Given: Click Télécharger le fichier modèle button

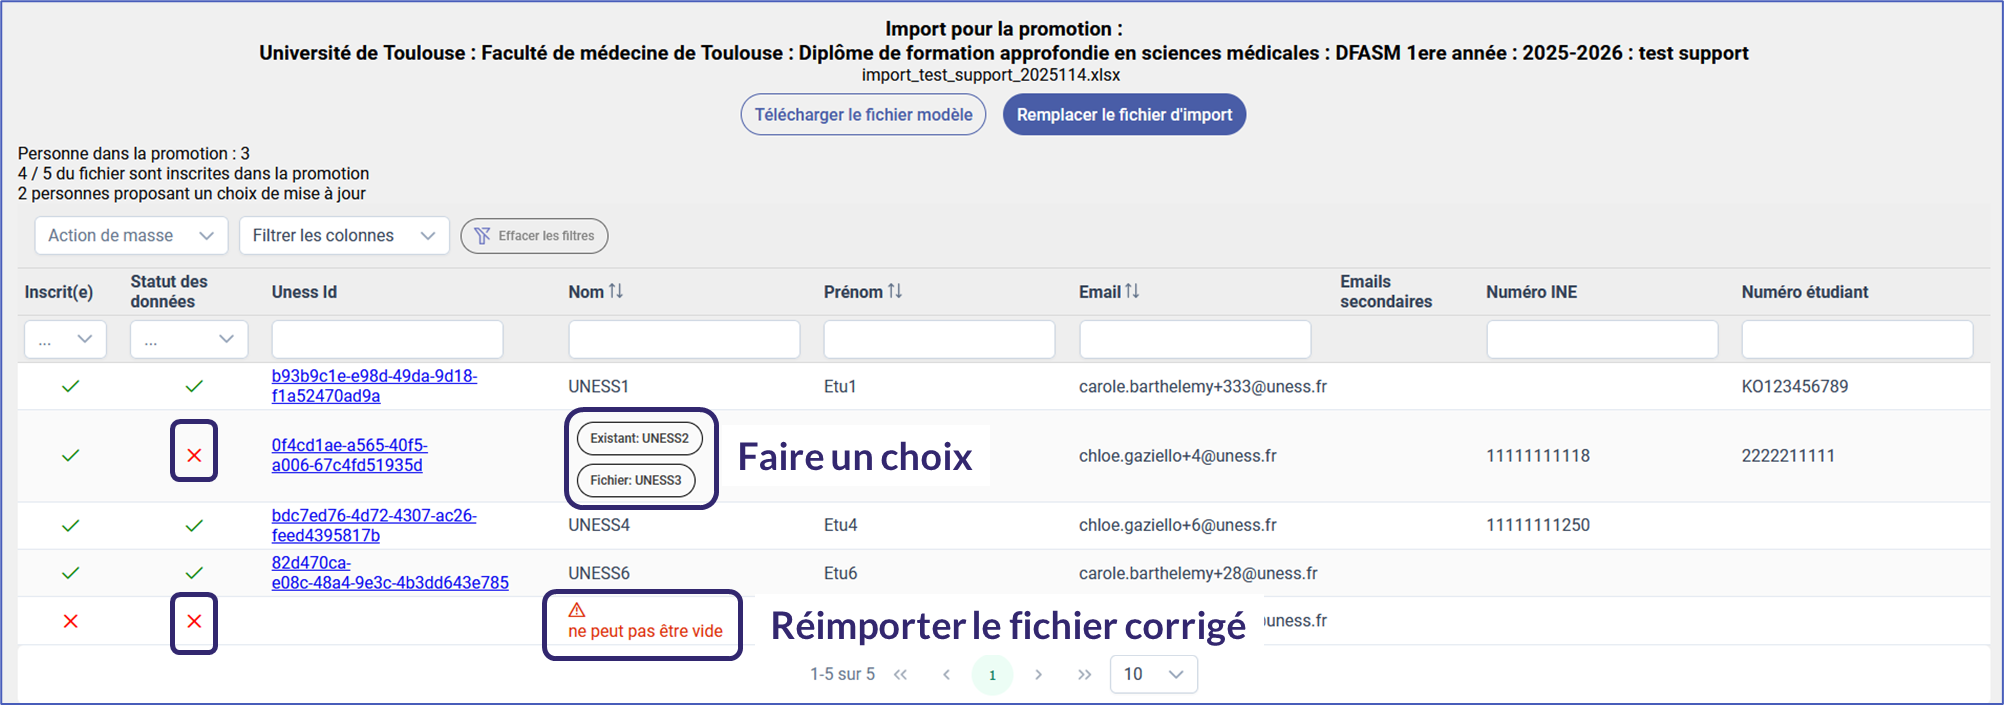Looking at the screenshot, I should pyautogui.click(x=863, y=115).
